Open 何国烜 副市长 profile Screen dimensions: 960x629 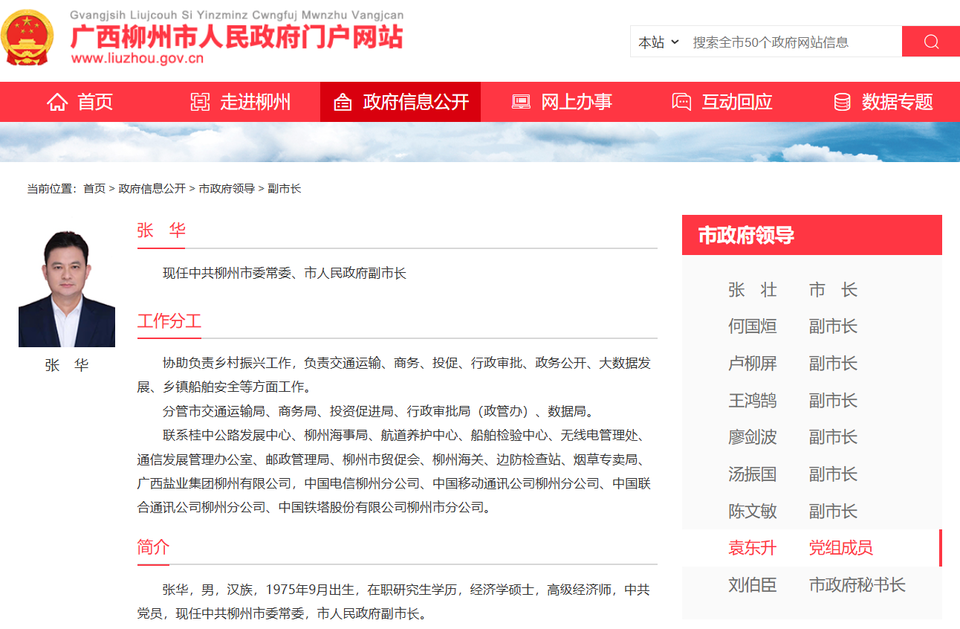click(792, 327)
